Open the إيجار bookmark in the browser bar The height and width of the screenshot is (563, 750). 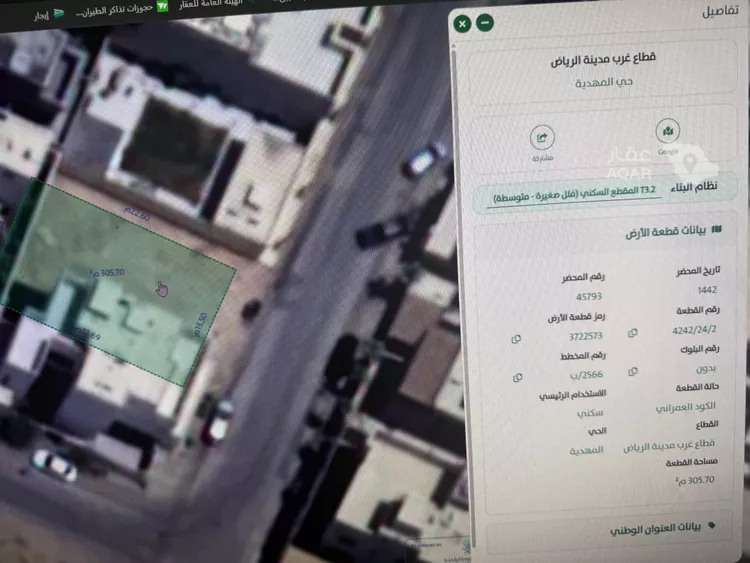[49, 15]
